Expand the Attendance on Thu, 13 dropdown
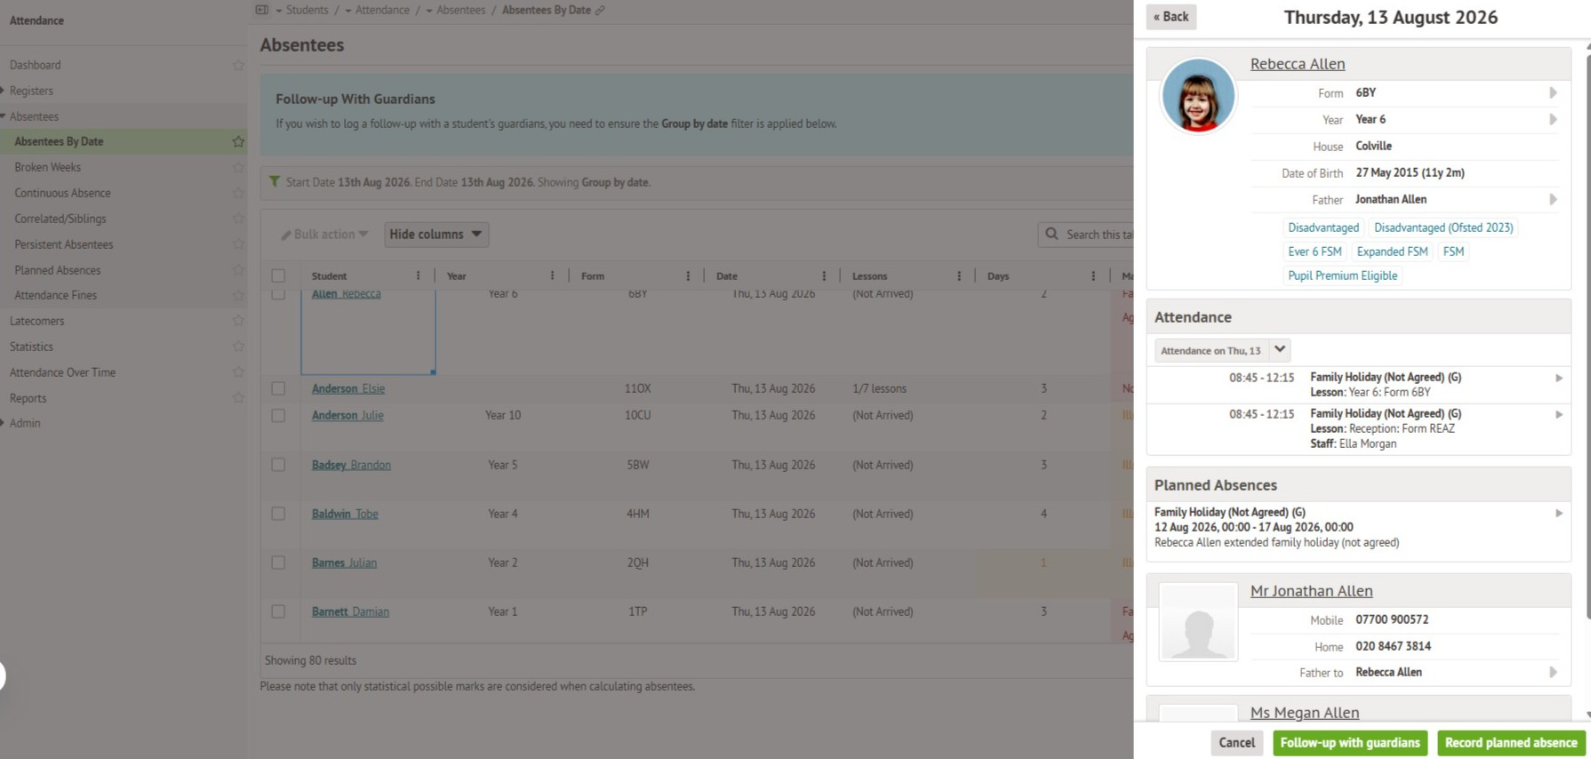Image resolution: width=1591 pixels, height=759 pixels. point(1280,350)
